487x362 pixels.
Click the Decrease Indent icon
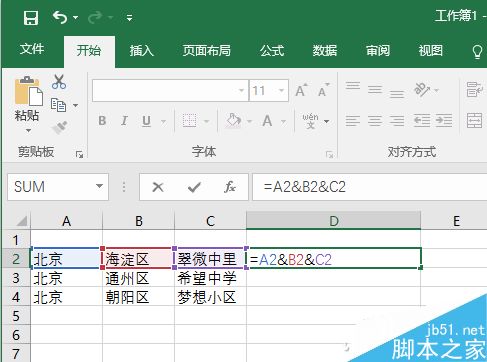[422, 121]
